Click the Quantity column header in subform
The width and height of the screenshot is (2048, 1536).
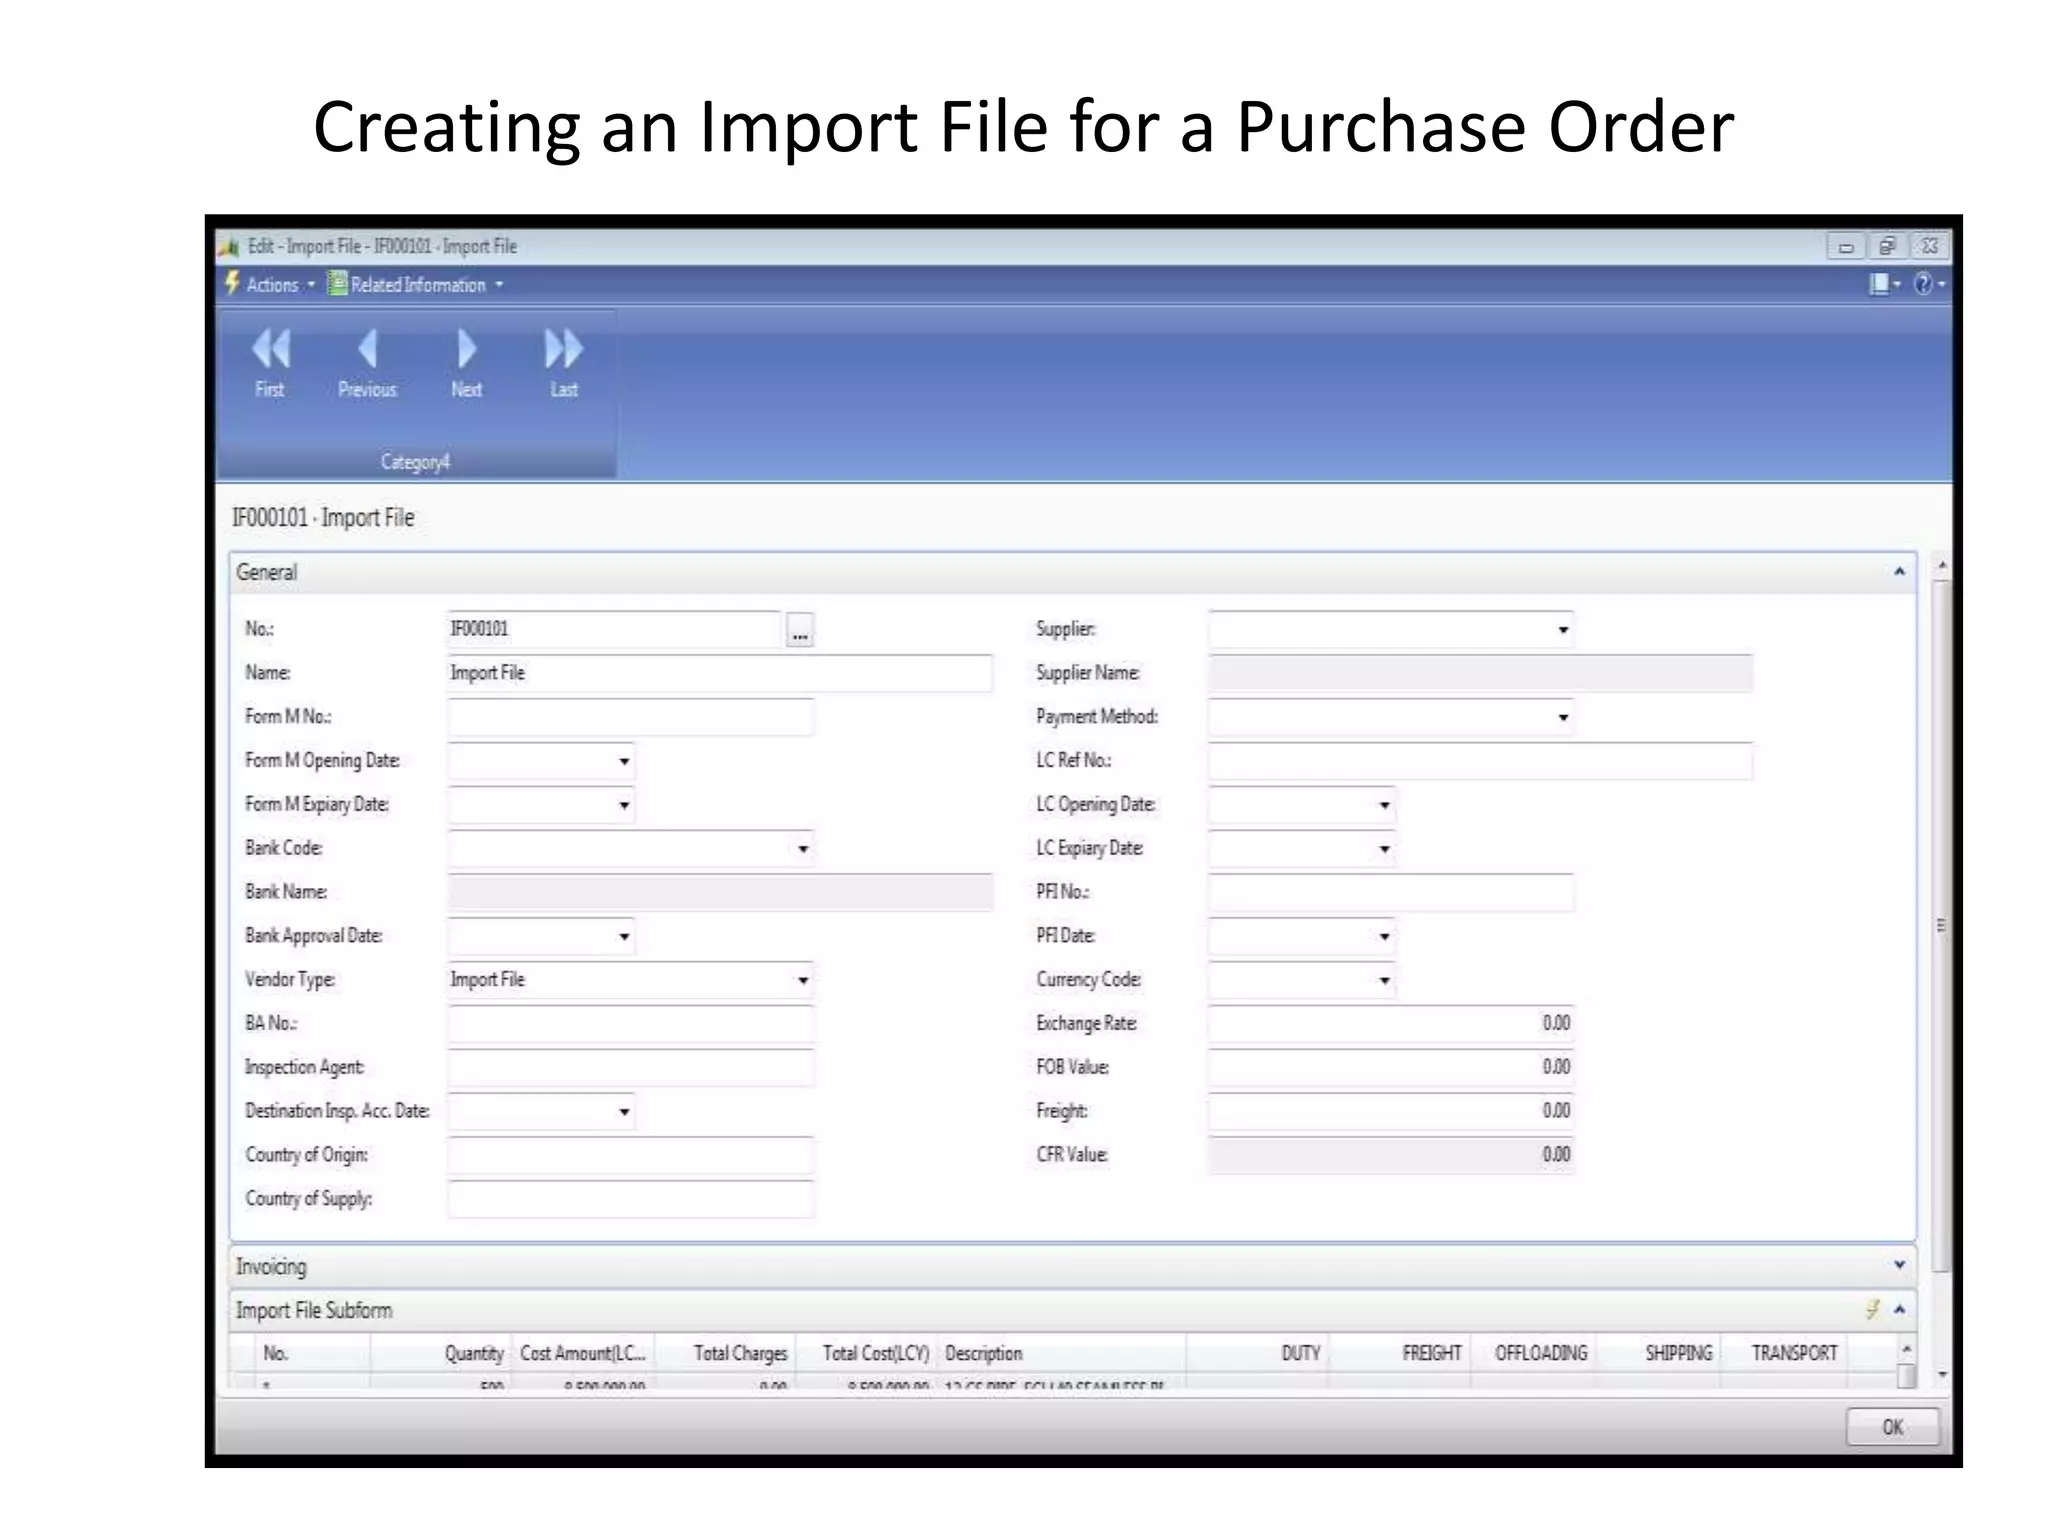coord(473,1353)
